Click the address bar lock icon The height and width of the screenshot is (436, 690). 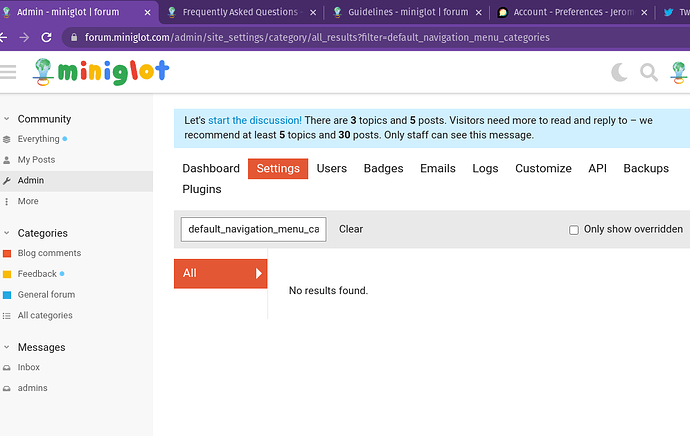point(74,37)
